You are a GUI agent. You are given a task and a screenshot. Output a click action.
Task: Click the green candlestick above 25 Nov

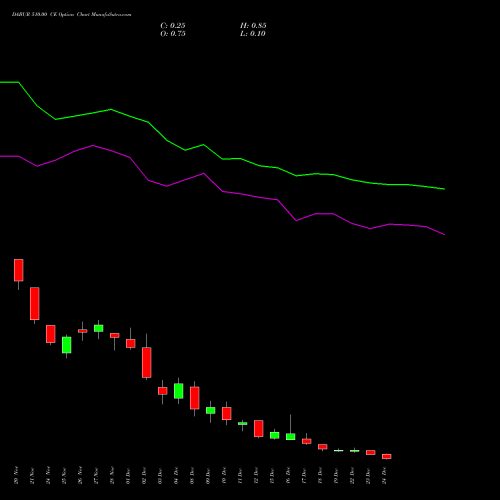(x=67, y=345)
